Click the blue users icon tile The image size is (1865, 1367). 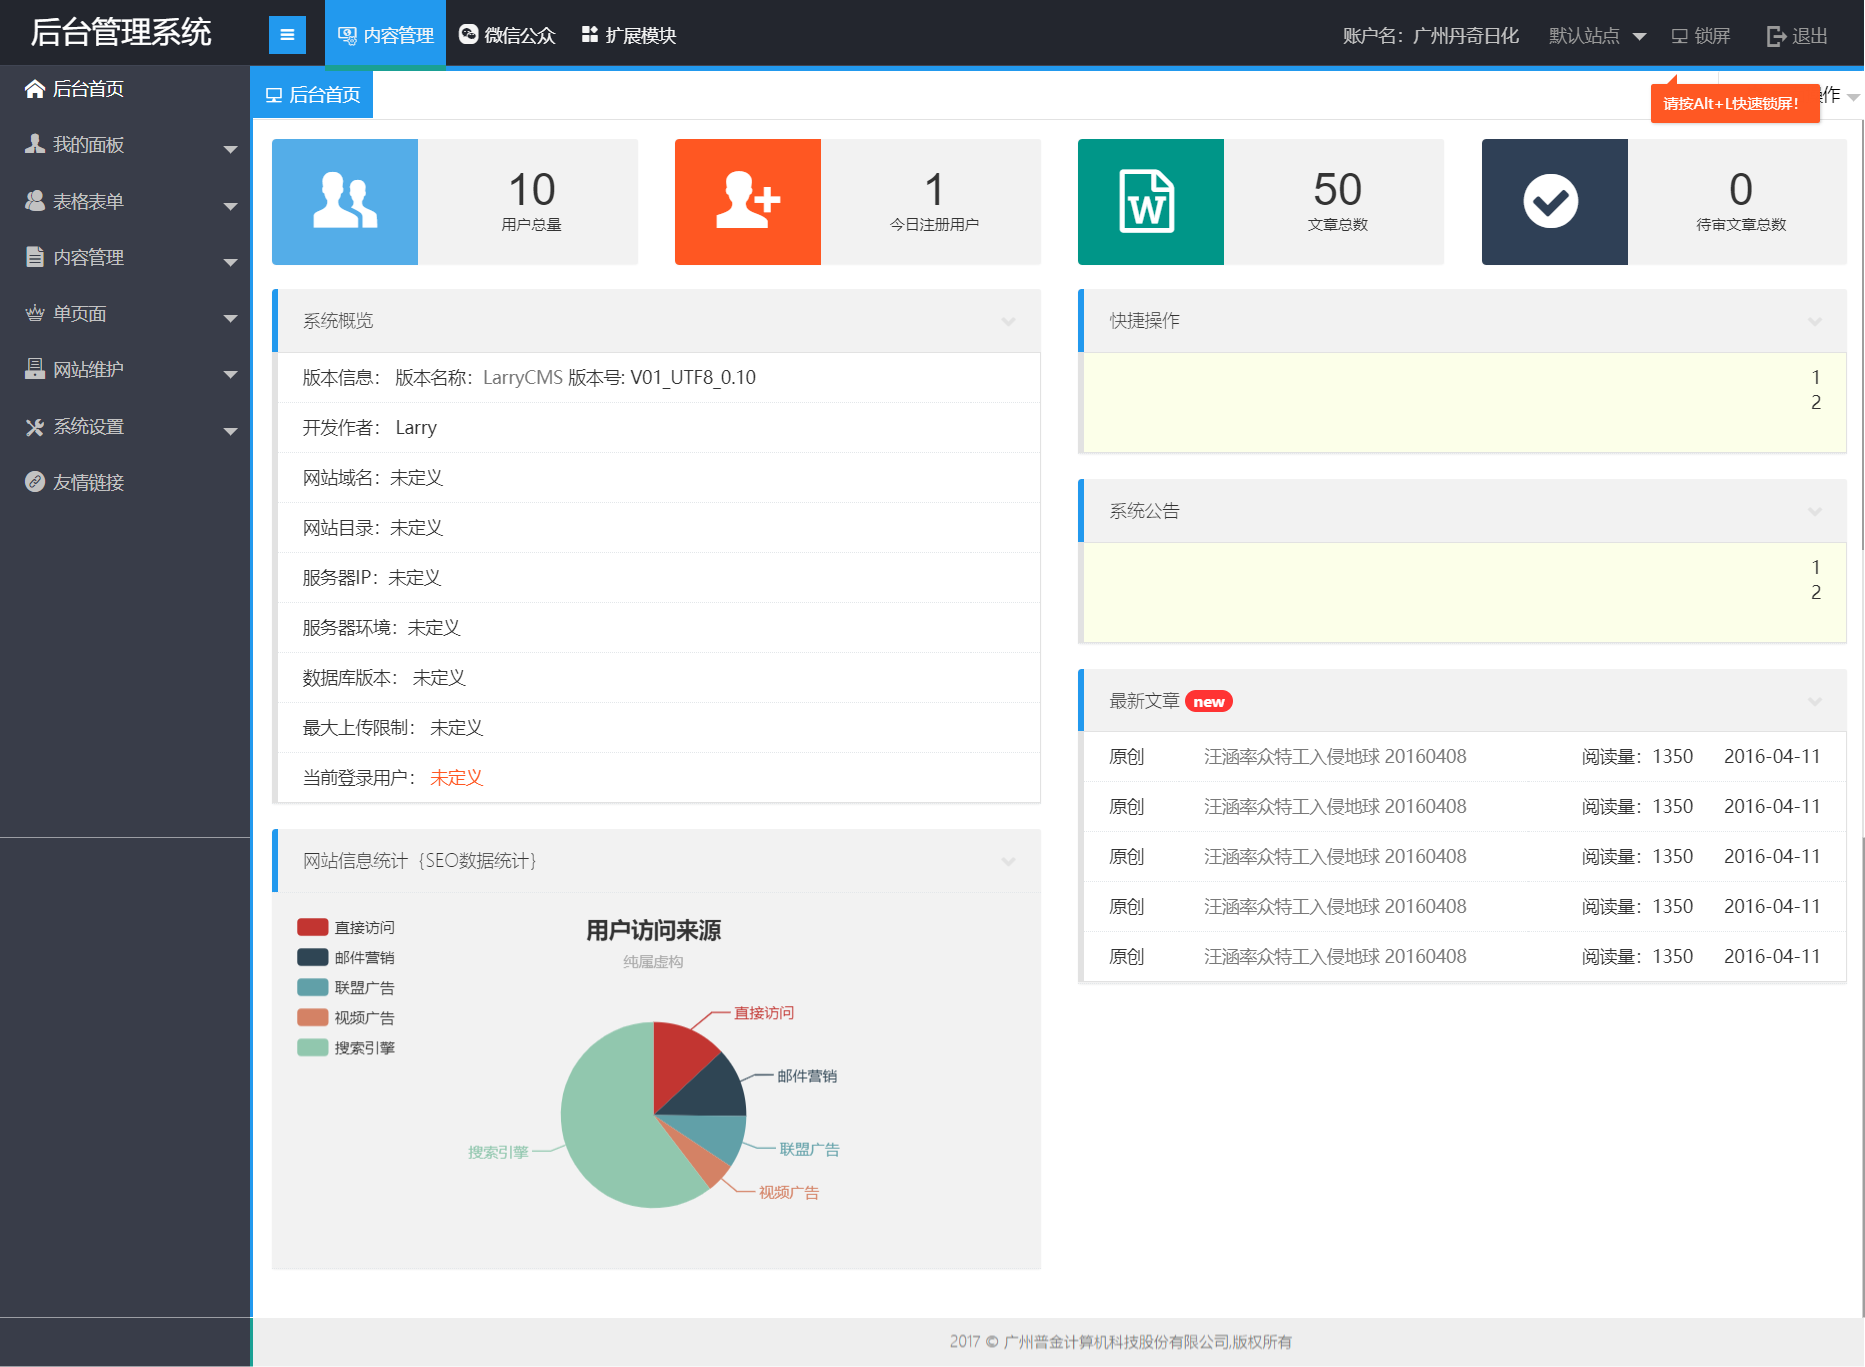point(345,202)
